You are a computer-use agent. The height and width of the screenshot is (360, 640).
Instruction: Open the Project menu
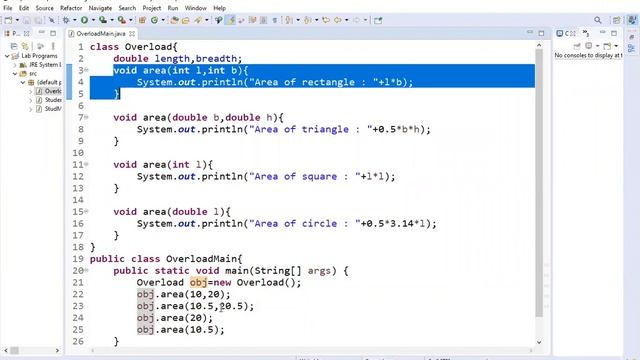click(152, 8)
